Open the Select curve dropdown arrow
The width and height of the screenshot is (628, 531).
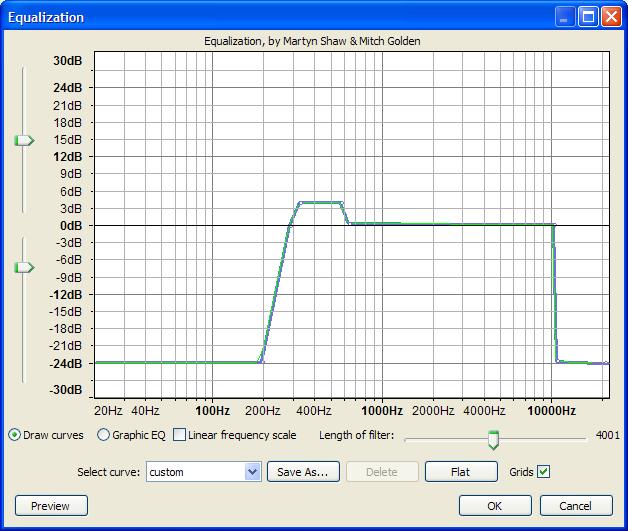[252, 472]
